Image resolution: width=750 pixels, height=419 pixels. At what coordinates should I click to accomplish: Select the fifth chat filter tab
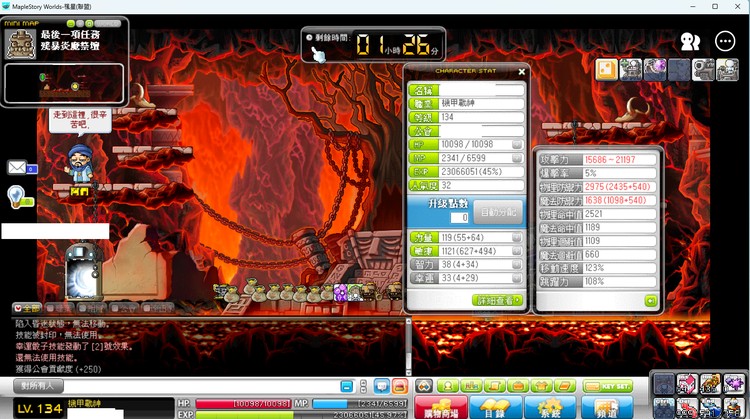(157, 309)
